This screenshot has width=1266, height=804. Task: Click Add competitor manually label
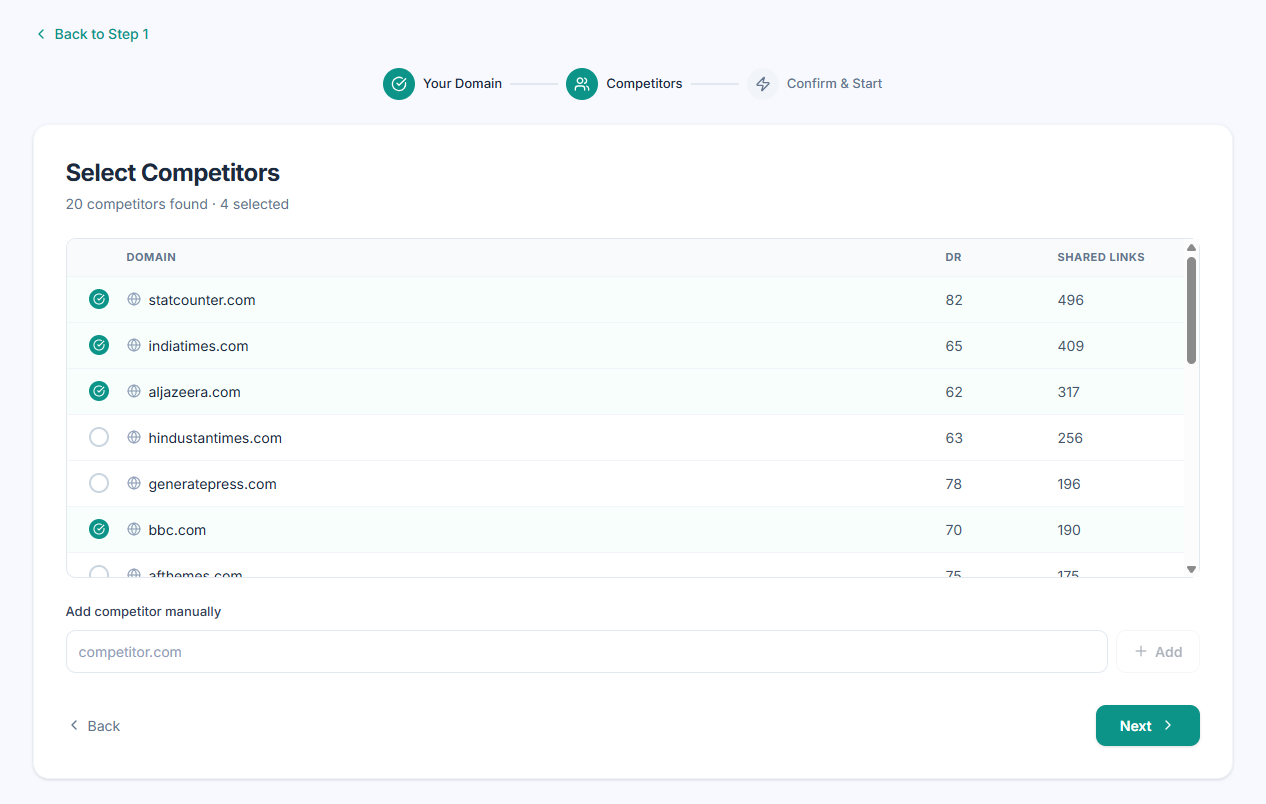pyautogui.click(x=143, y=611)
